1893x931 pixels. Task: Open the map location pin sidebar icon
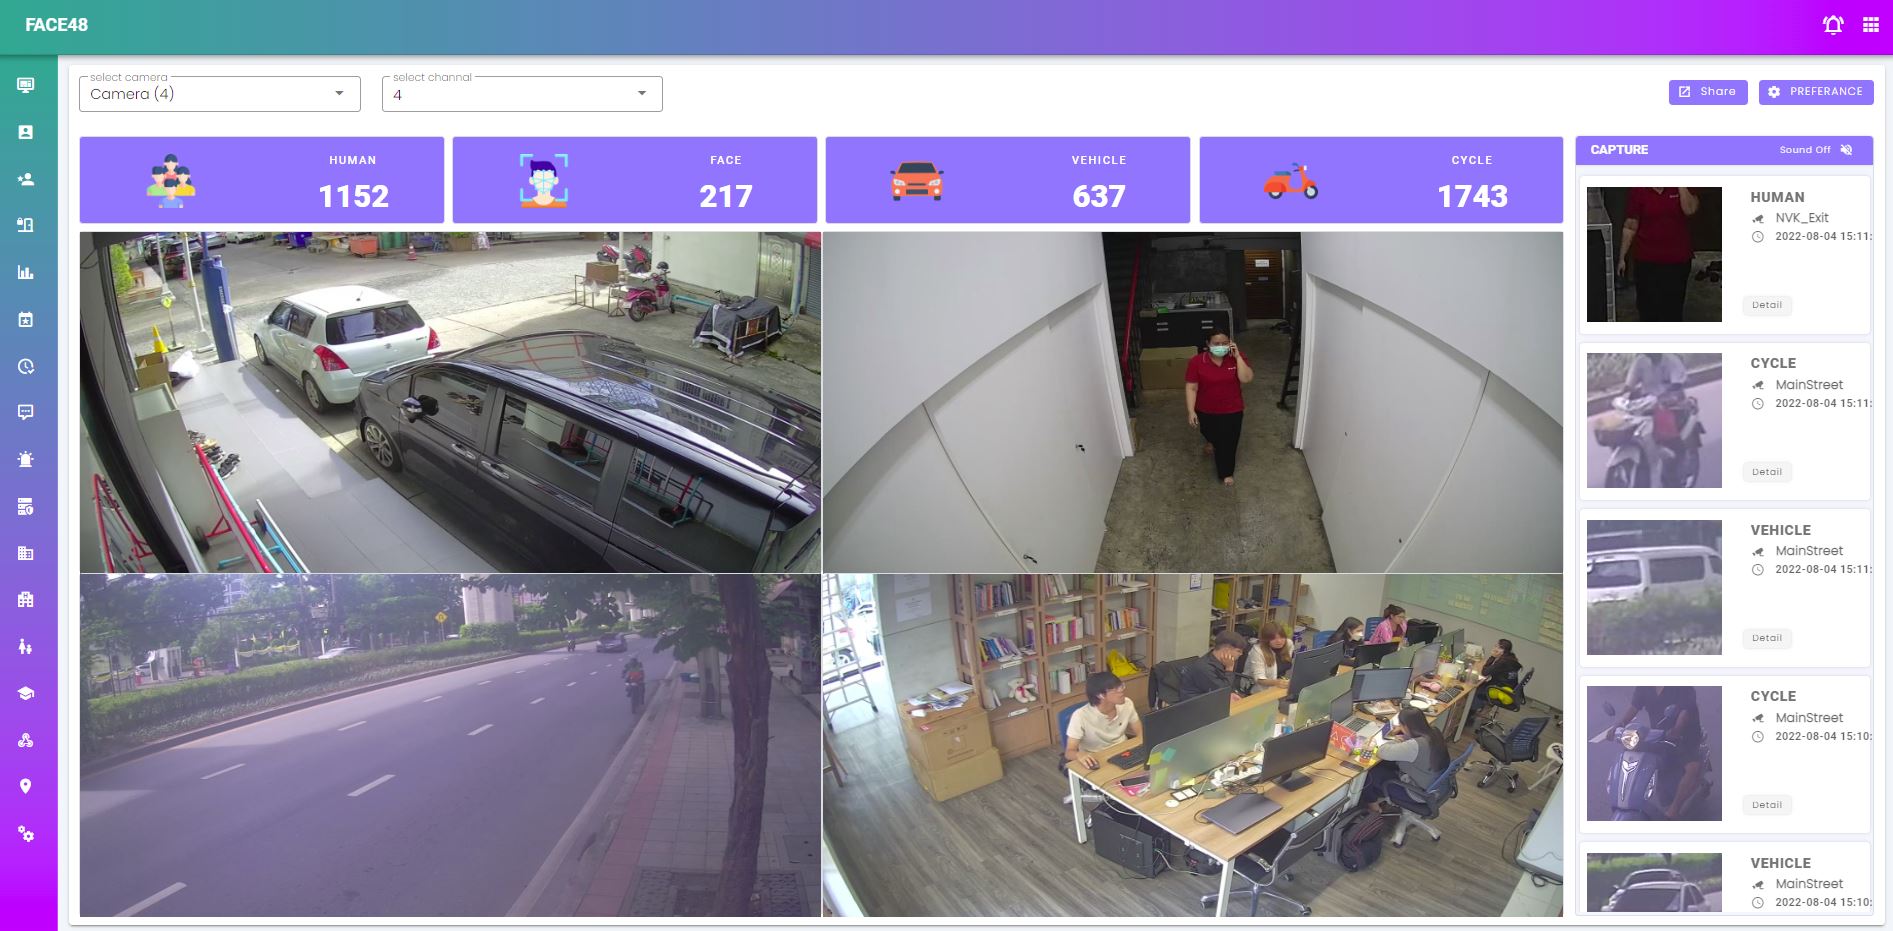point(26,786)
